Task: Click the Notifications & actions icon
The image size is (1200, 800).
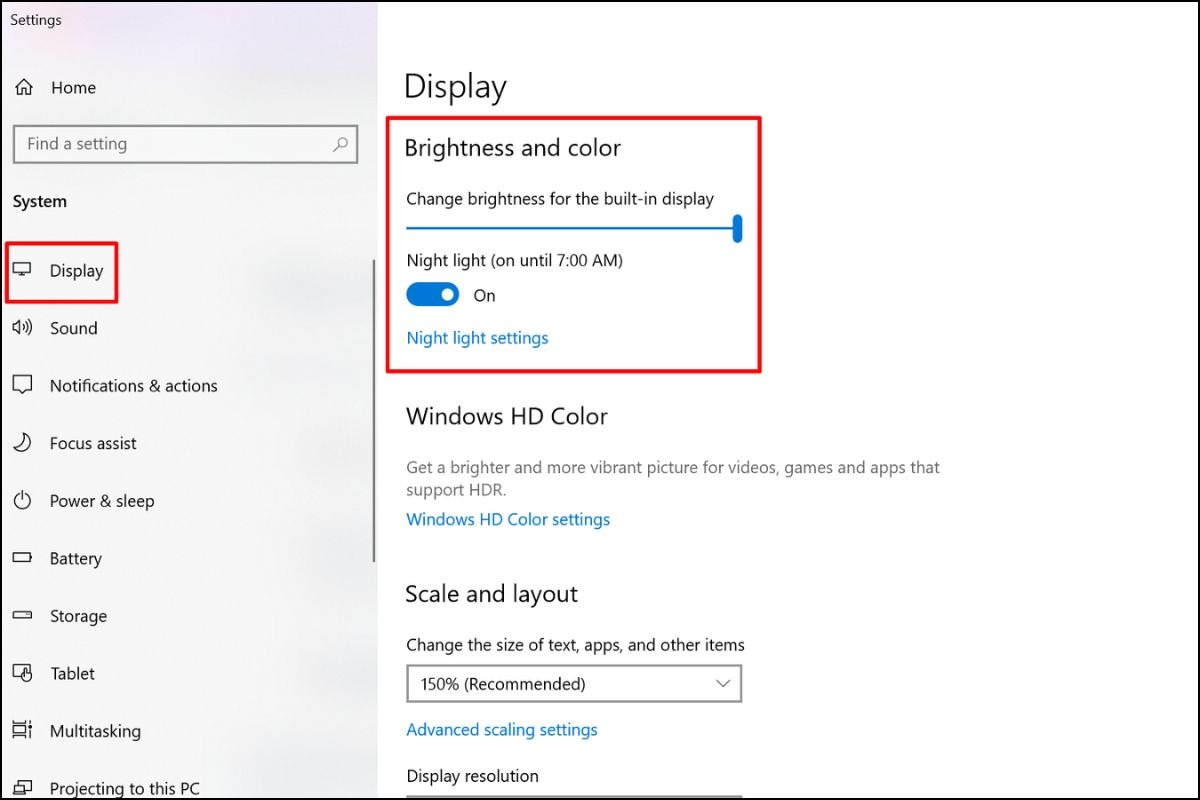Action: pyautogui.click(x=22, y=385)
